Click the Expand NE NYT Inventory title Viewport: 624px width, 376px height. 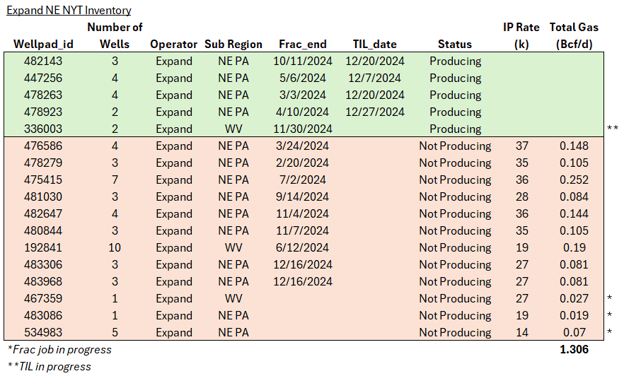(69, 10)
